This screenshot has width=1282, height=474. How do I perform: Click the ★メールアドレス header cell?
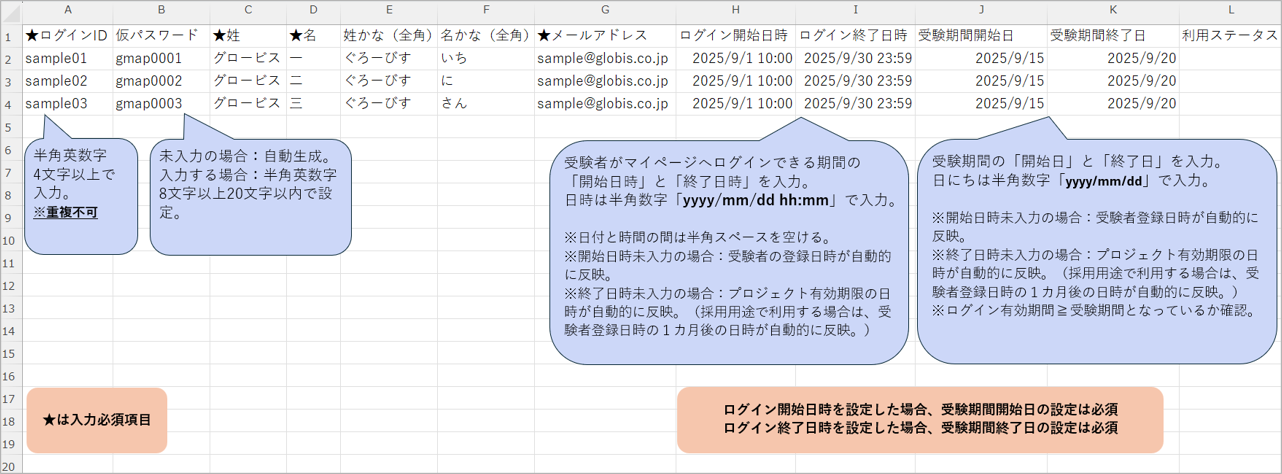point(604,35)
